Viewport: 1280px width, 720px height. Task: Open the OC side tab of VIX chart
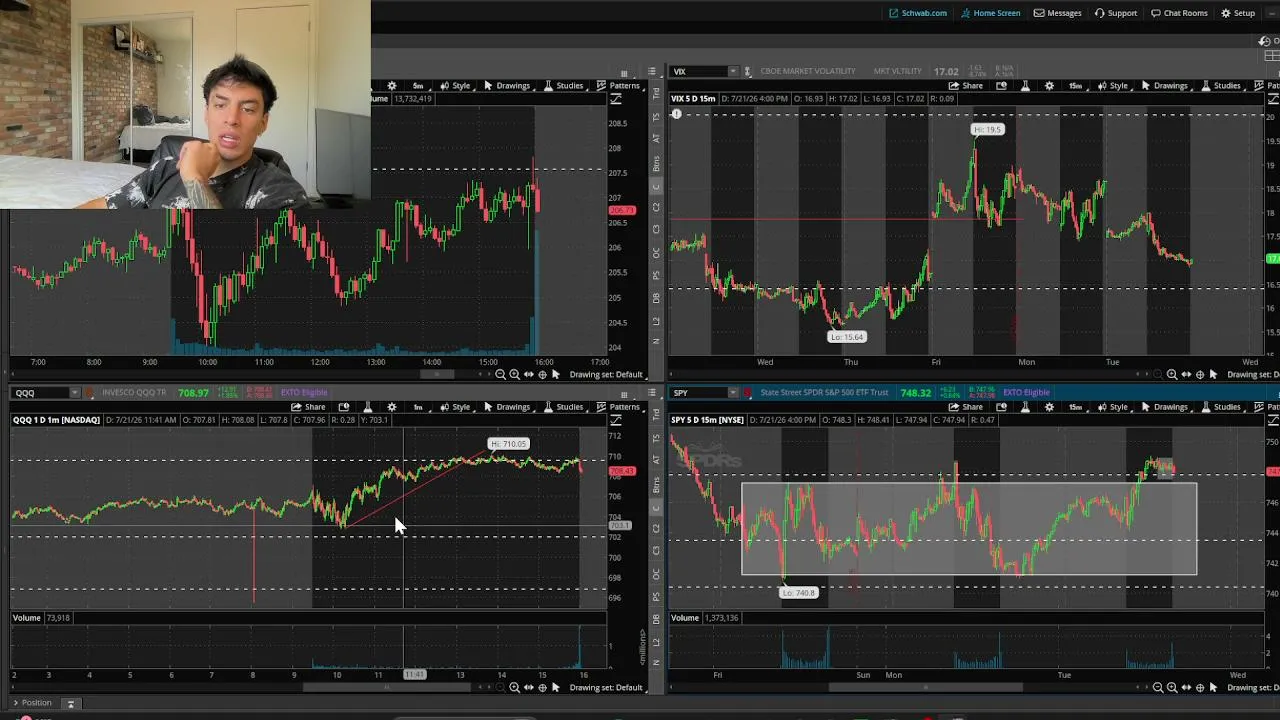pos(657,252)
